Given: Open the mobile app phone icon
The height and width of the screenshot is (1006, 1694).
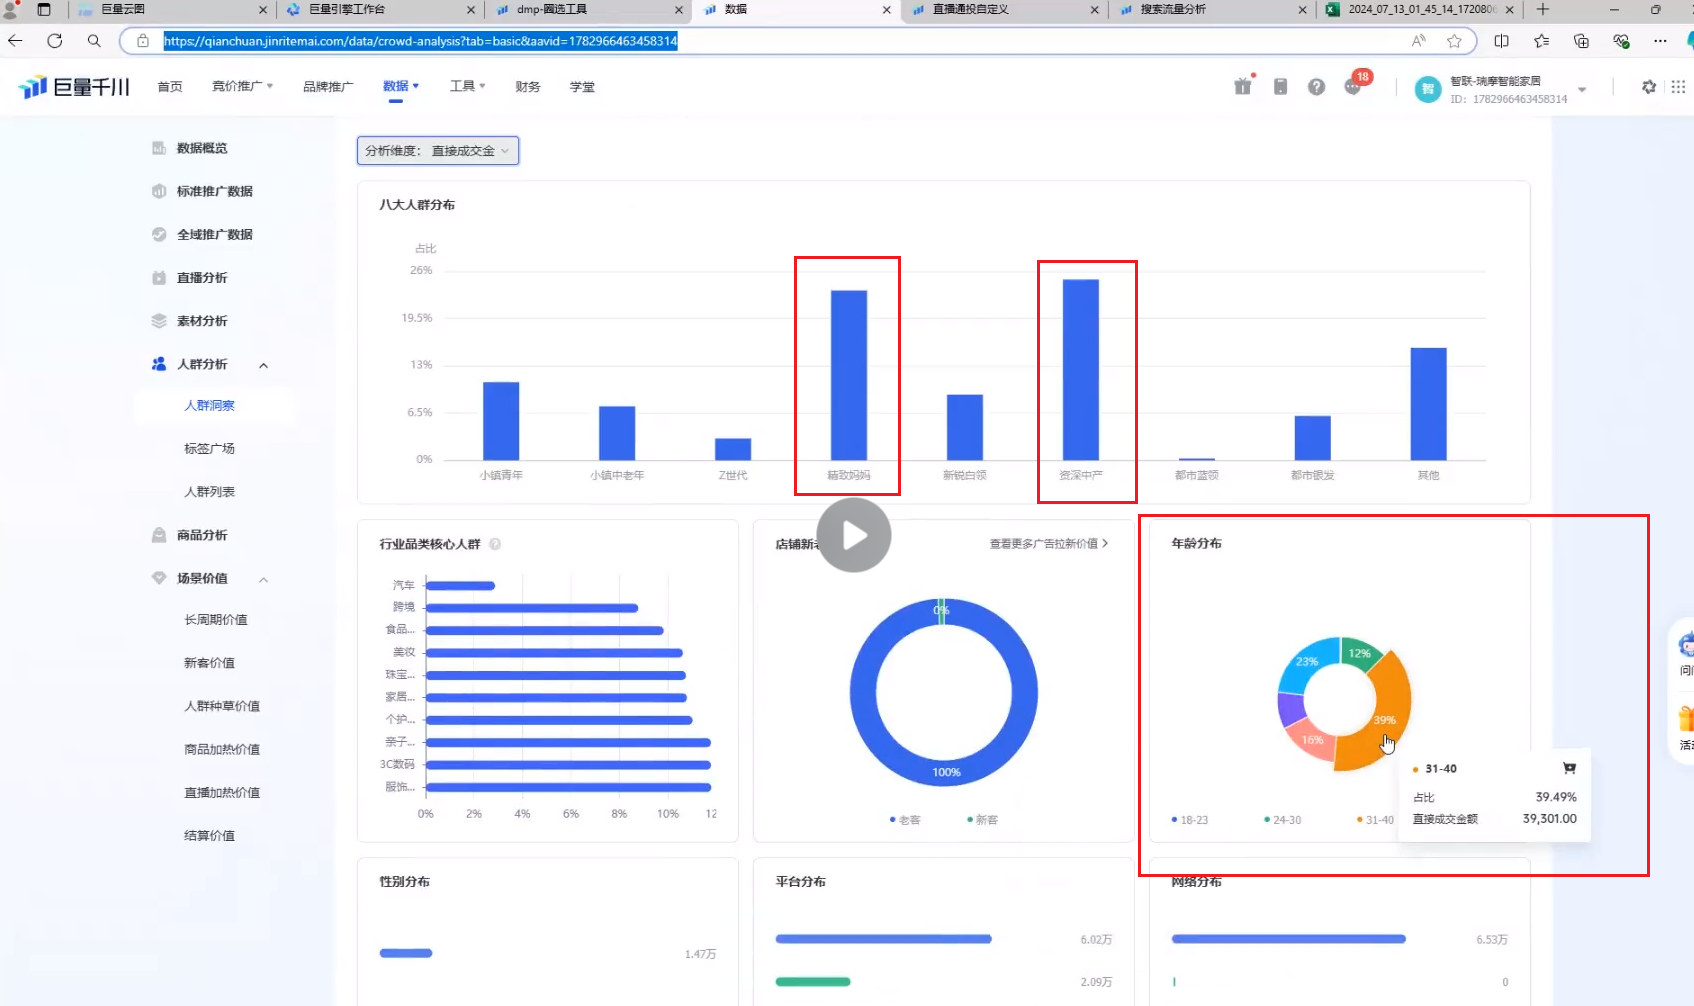Looking at the screenshot, I should coord(1280,87).
